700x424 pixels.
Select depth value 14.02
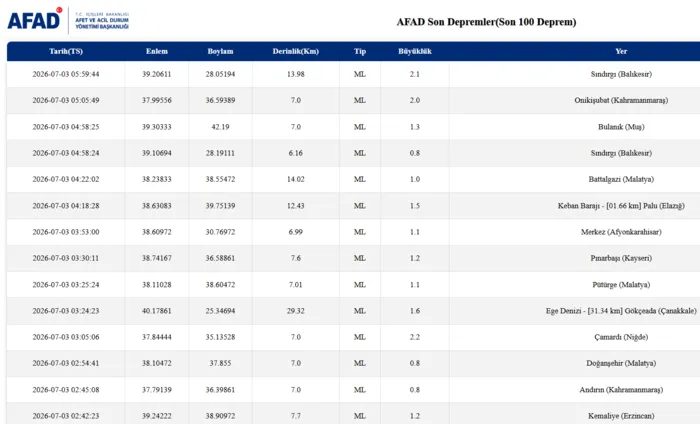[296, 179]
